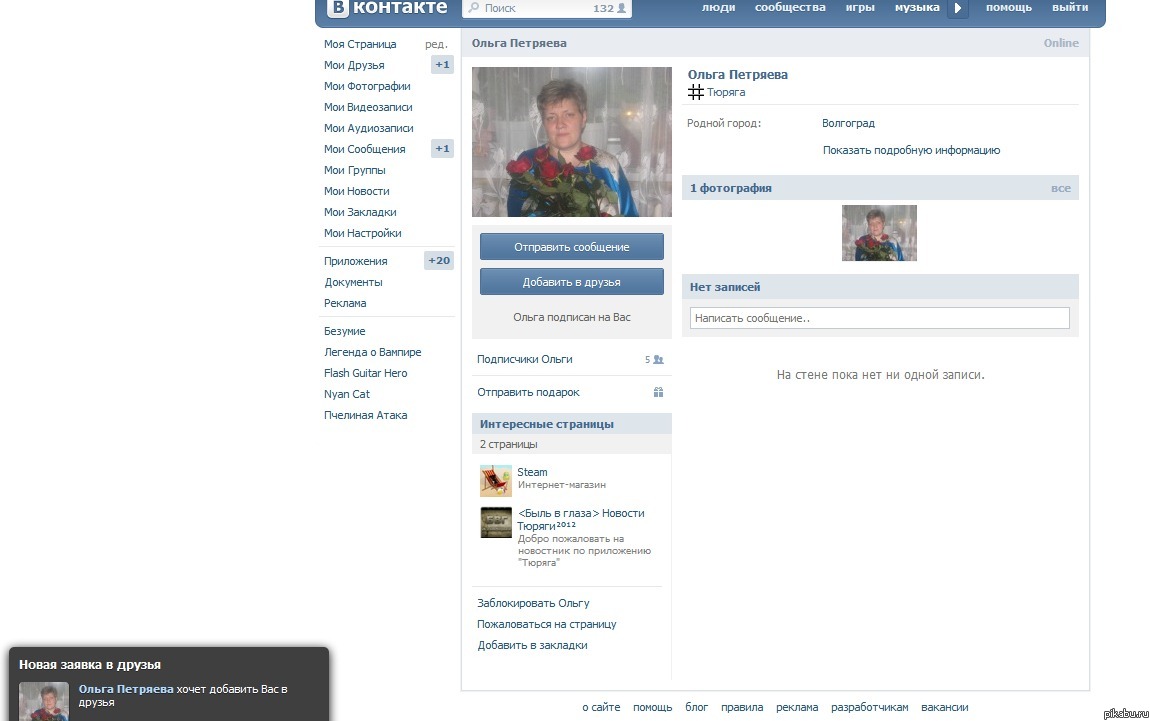Open the photo thumbnail under 1 фотография

point(879,233)
